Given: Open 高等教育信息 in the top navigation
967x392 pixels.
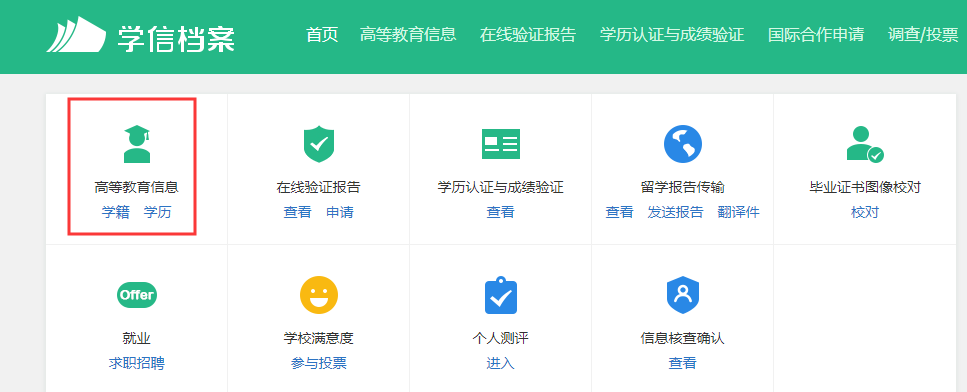Looking at the screenshot, I should pyautogui.click(x=408, y=35).
